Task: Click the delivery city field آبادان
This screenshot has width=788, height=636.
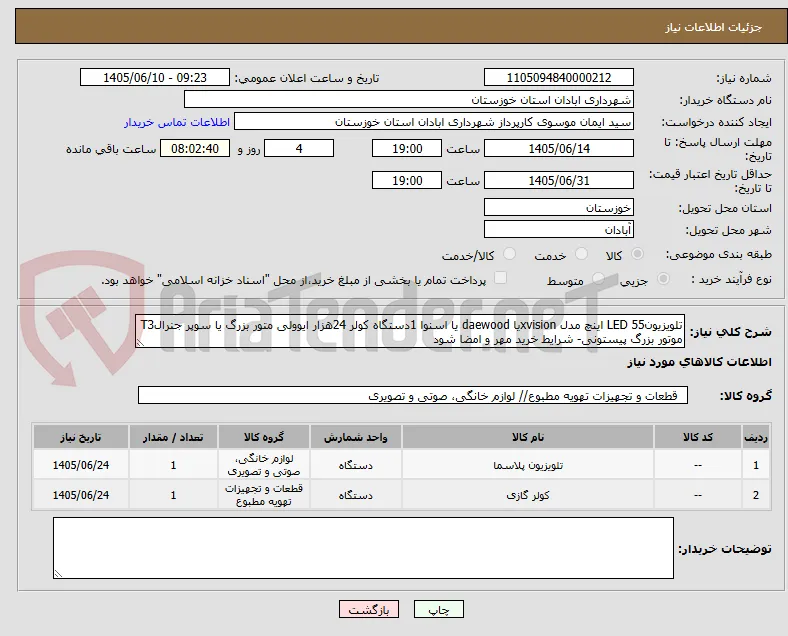Action: 558,230
